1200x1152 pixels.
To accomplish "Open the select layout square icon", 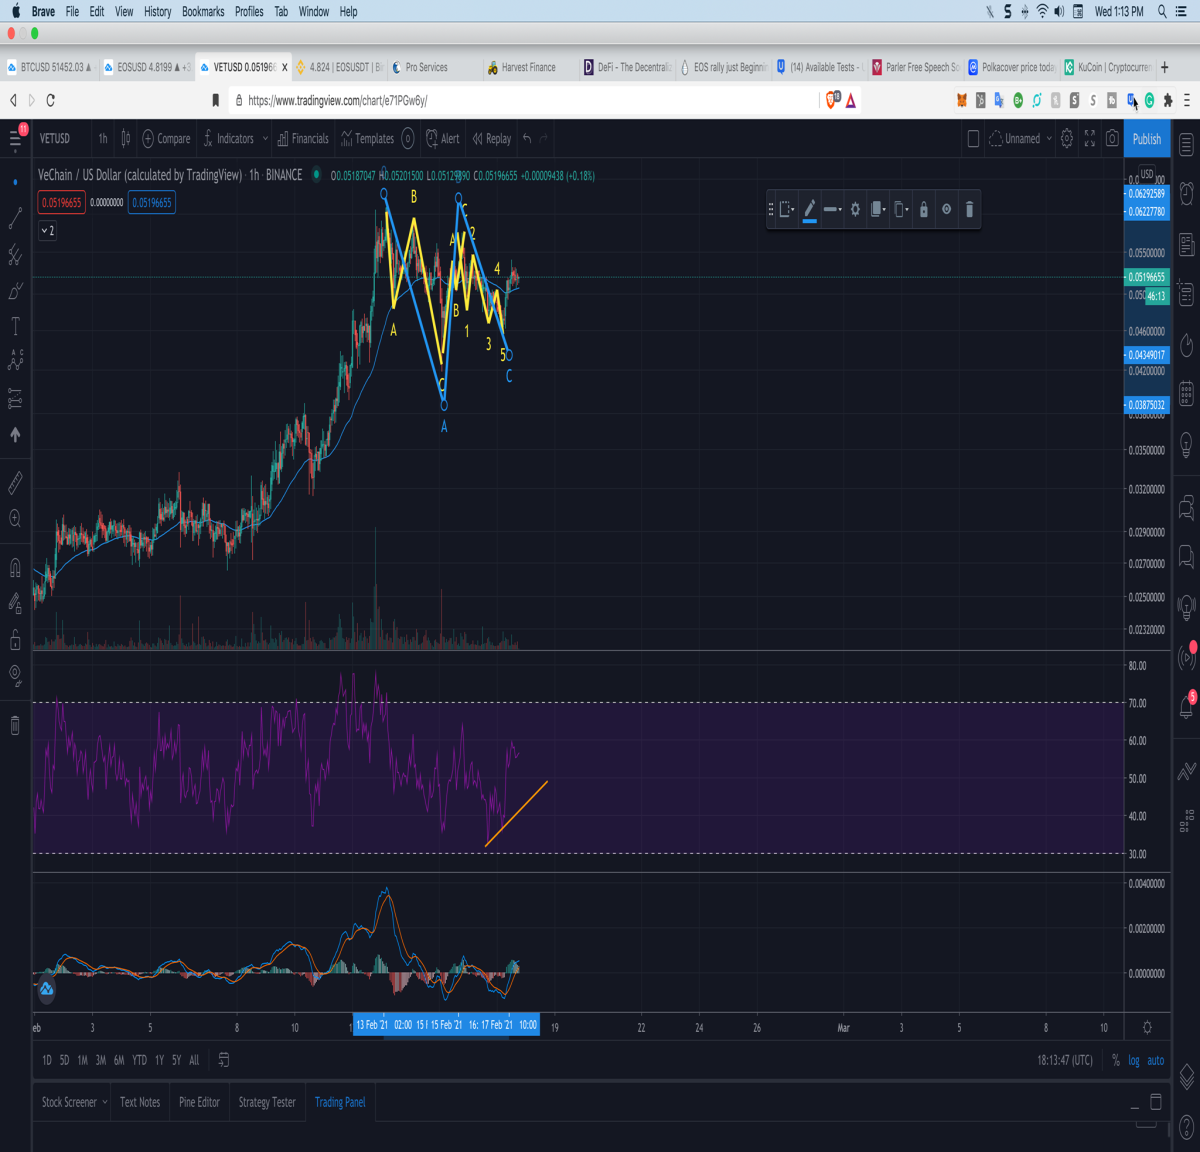I will click(x=973, y=139).
